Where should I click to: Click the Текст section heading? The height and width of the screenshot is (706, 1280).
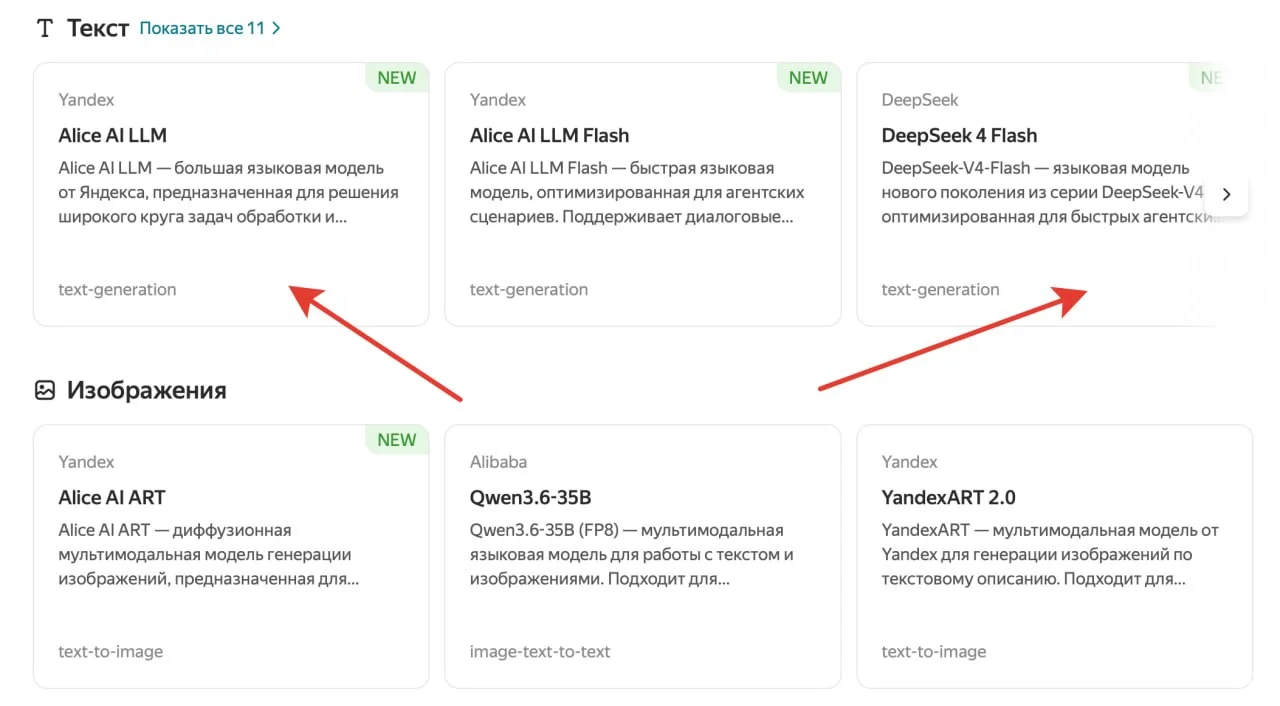click(x=98, y=28)
